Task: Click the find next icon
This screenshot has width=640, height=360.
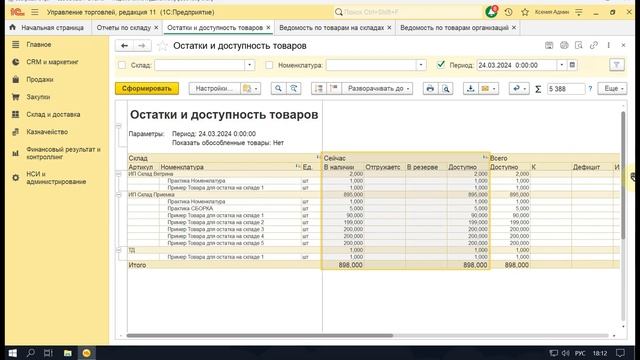Action: coord(293,89)
